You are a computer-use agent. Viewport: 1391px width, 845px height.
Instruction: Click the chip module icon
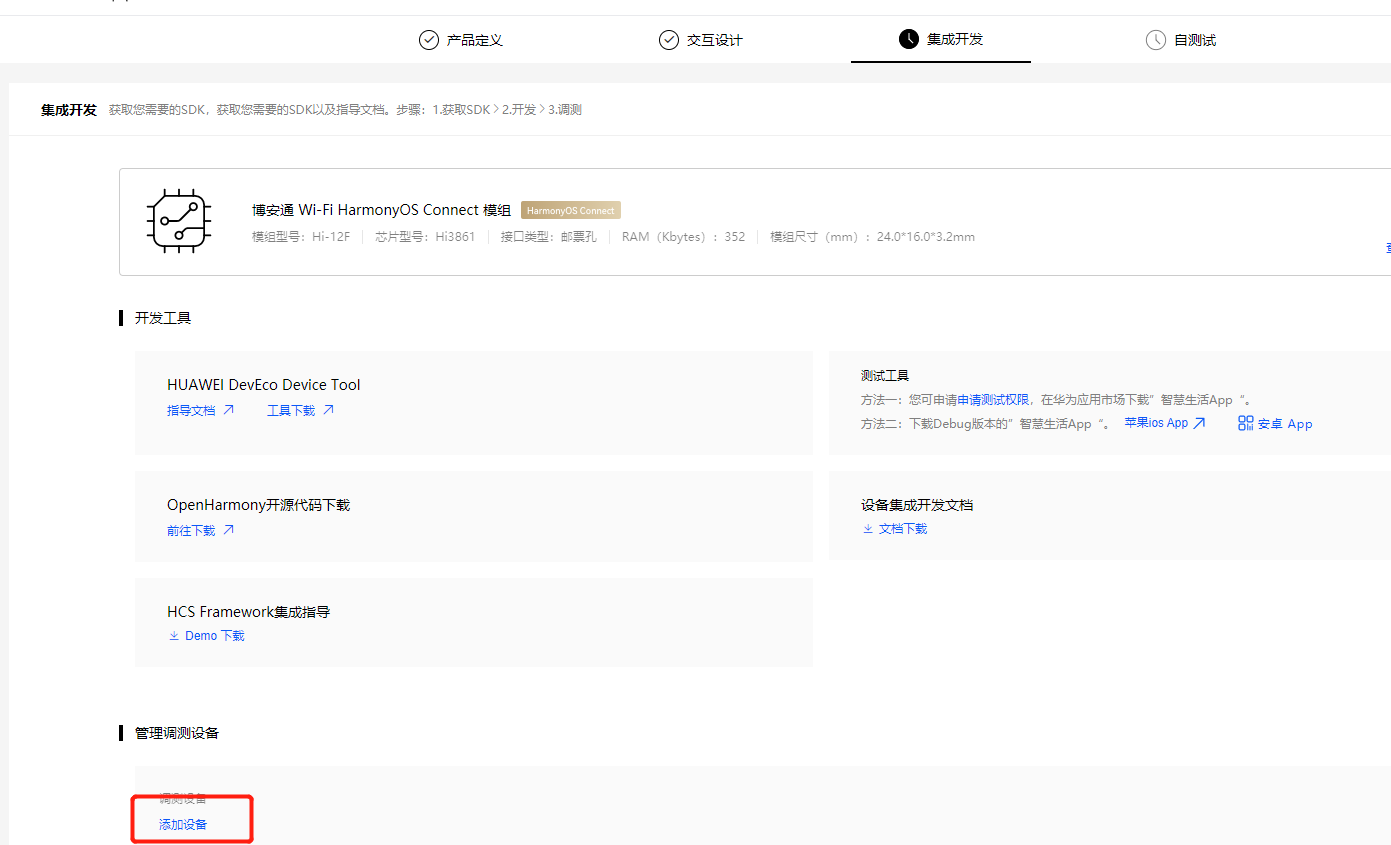click(x=178, y=221)
